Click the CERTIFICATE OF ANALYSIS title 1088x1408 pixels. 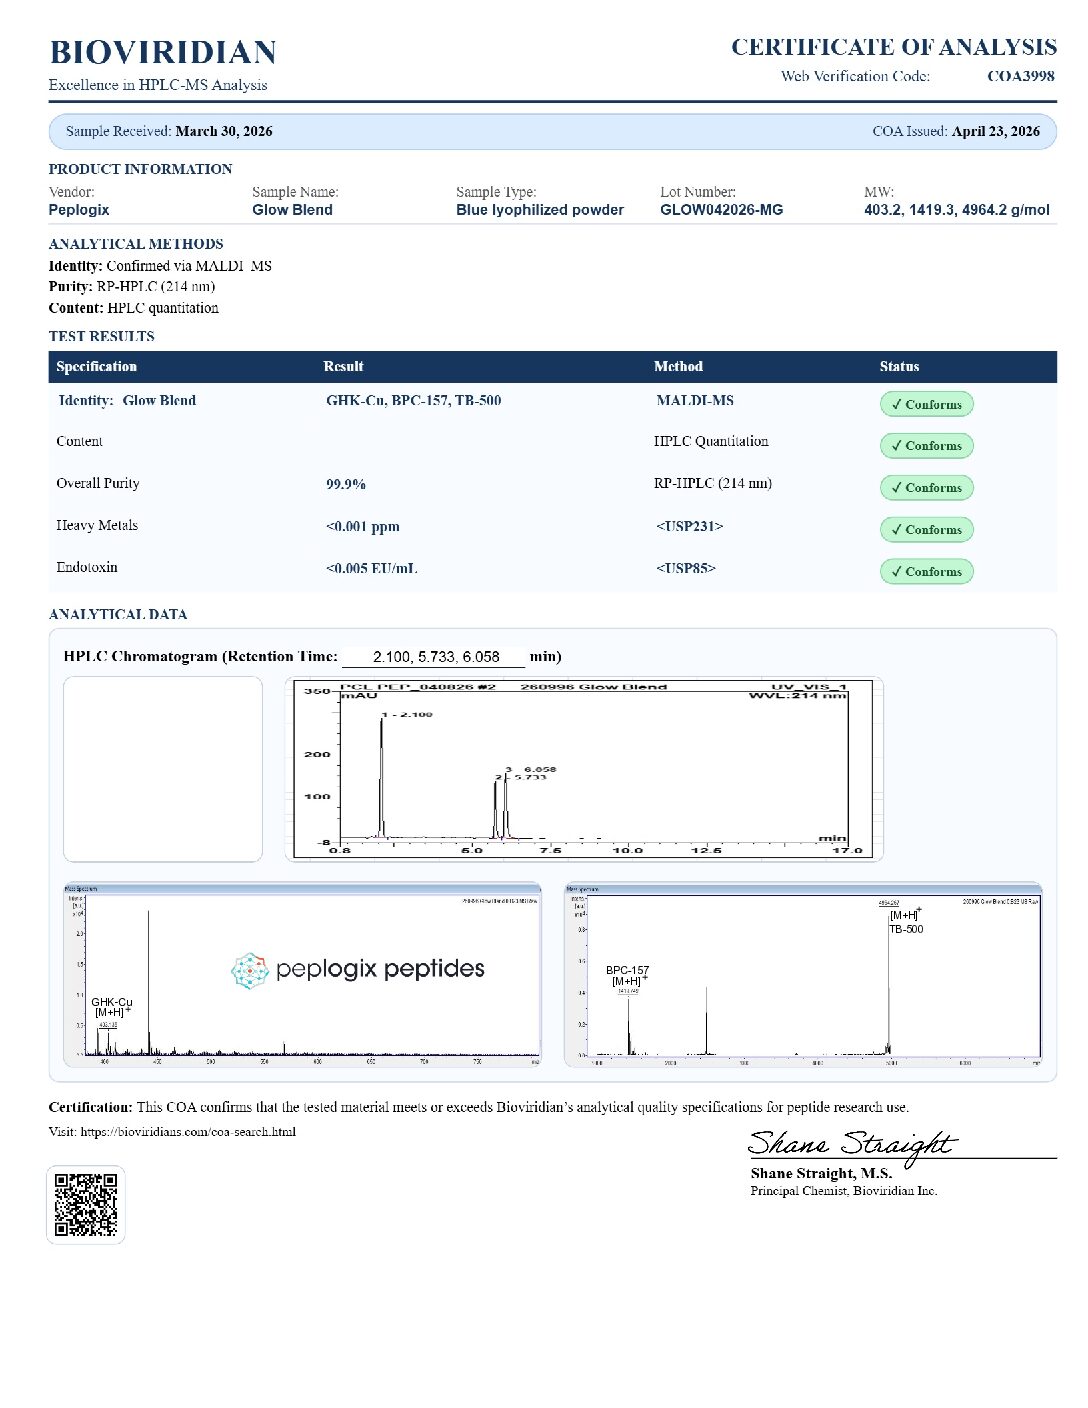pos(894,47)
